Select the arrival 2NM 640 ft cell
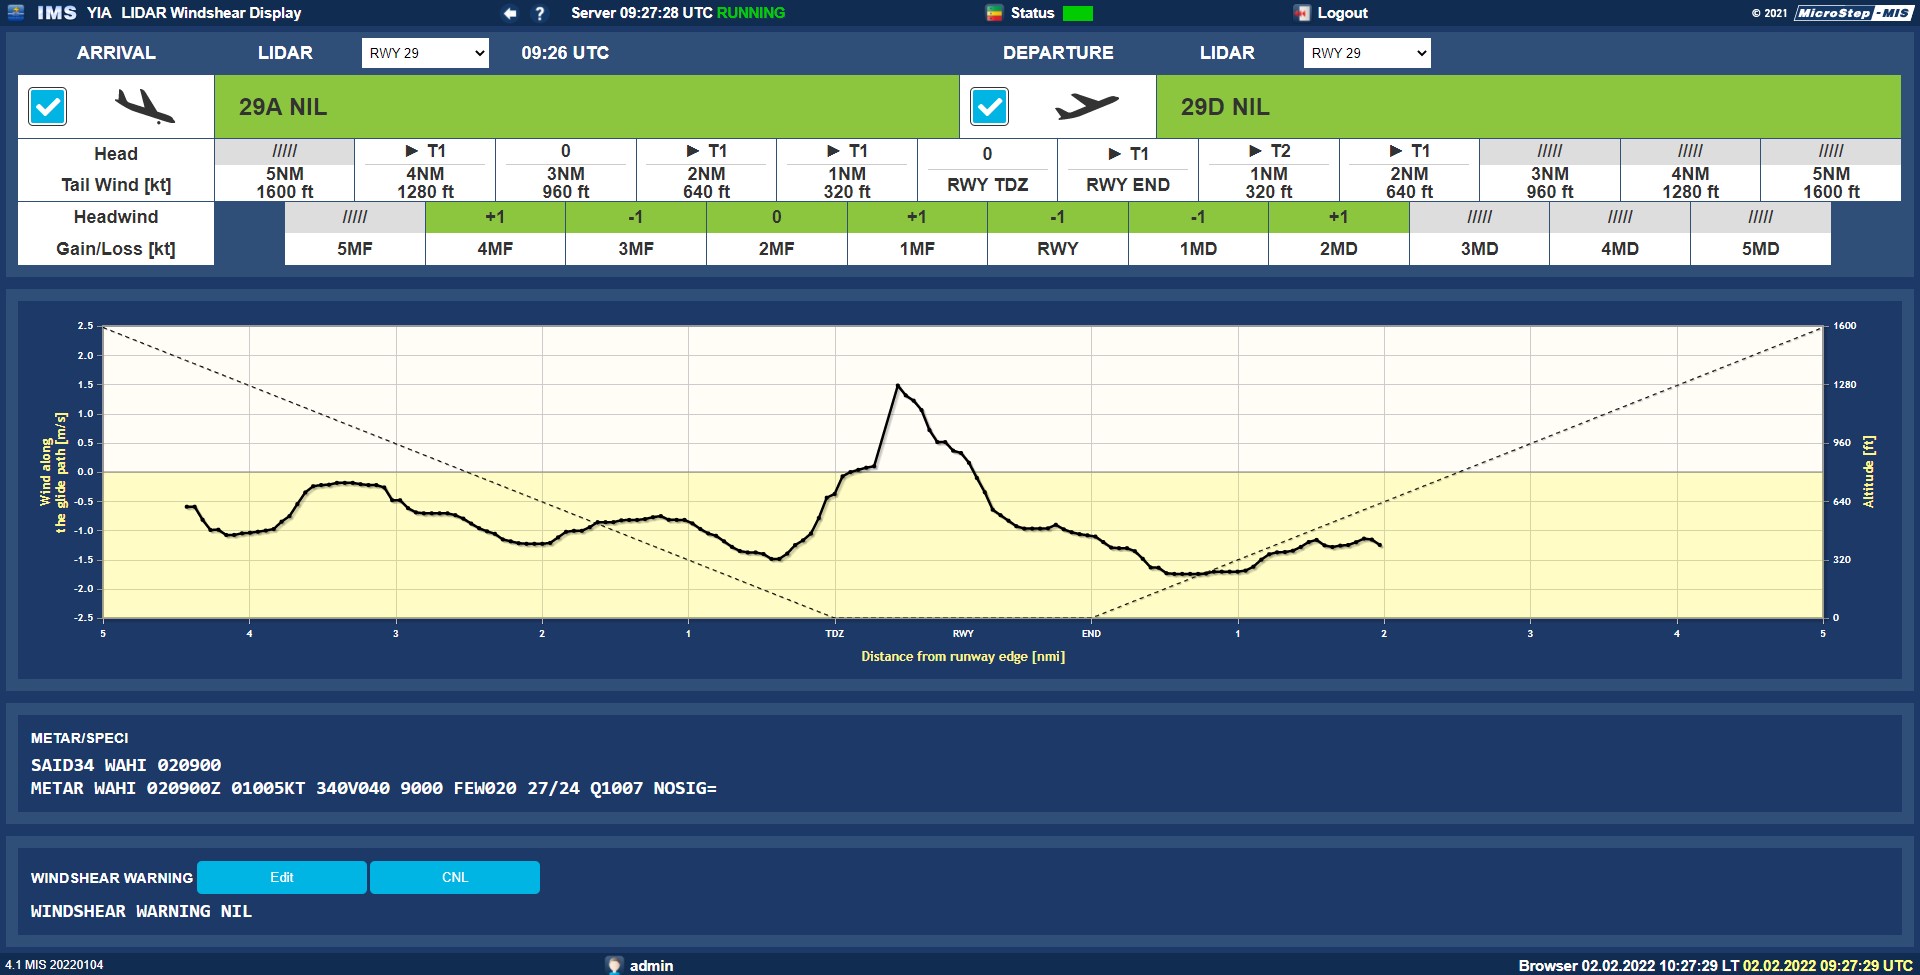The height and width of the screenshot is (975, 1920). click(706, 170)
